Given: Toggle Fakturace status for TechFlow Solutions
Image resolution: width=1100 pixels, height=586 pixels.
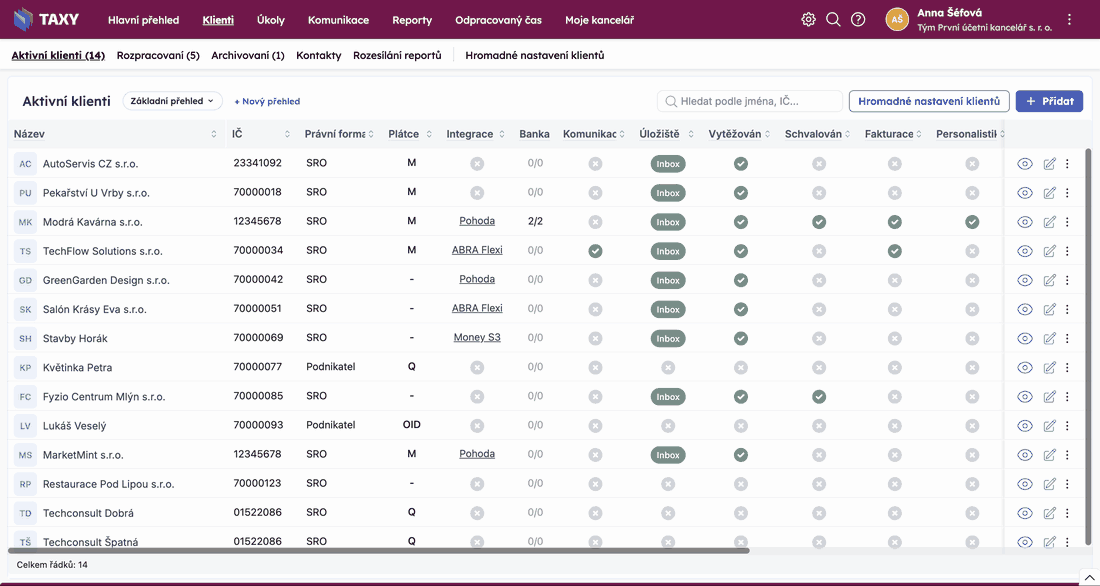Looking at the screenshot, I should click(894, 251).
